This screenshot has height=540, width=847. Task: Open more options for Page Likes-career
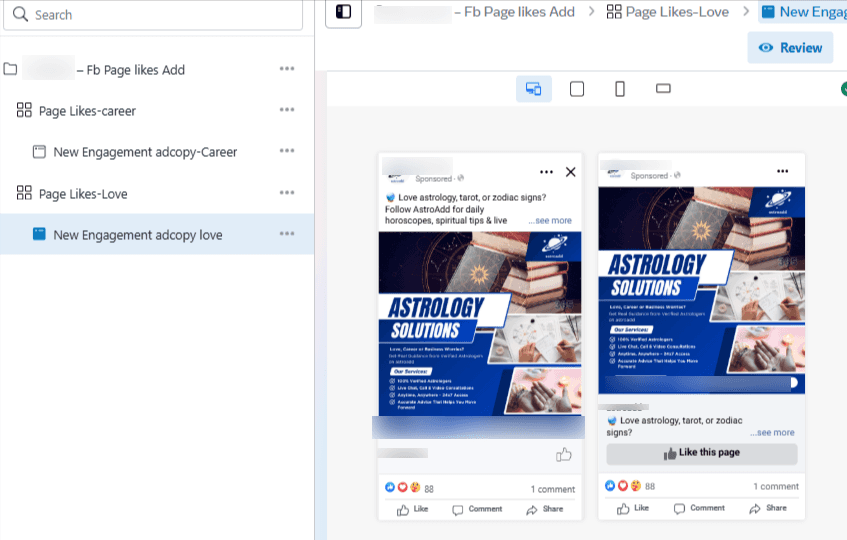point(287,110)
